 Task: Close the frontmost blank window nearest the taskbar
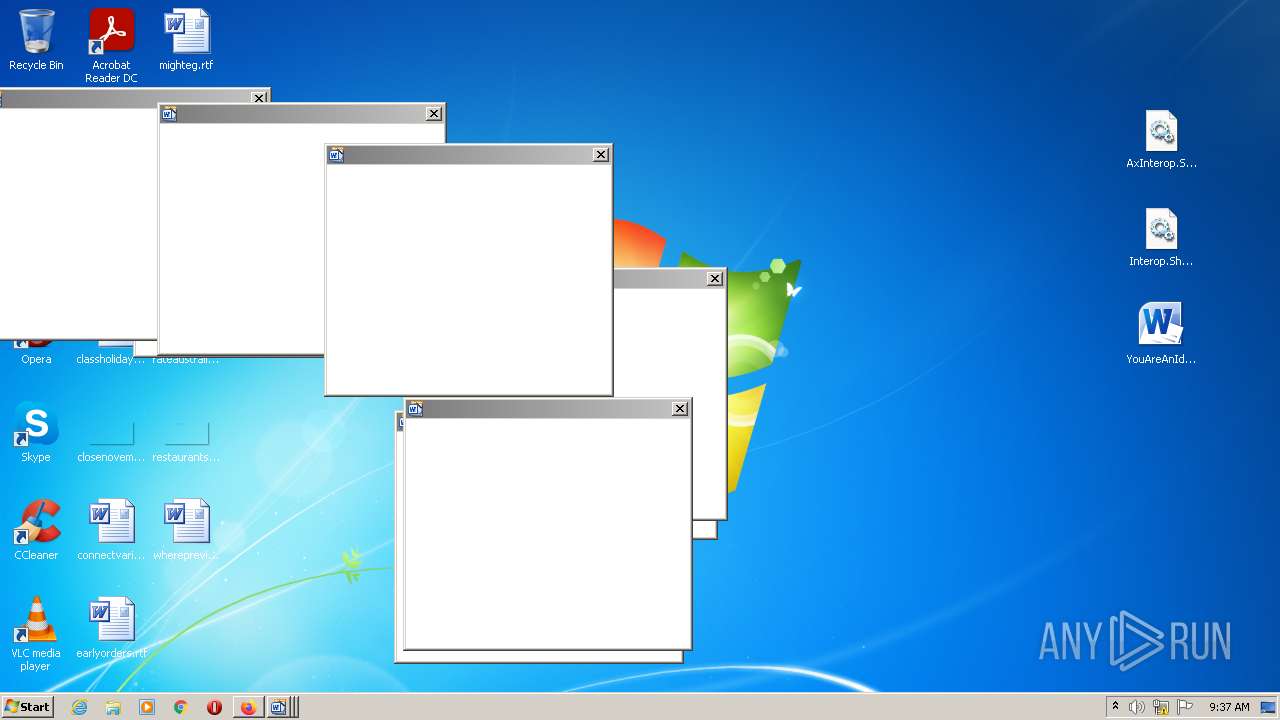coord(679,409)
